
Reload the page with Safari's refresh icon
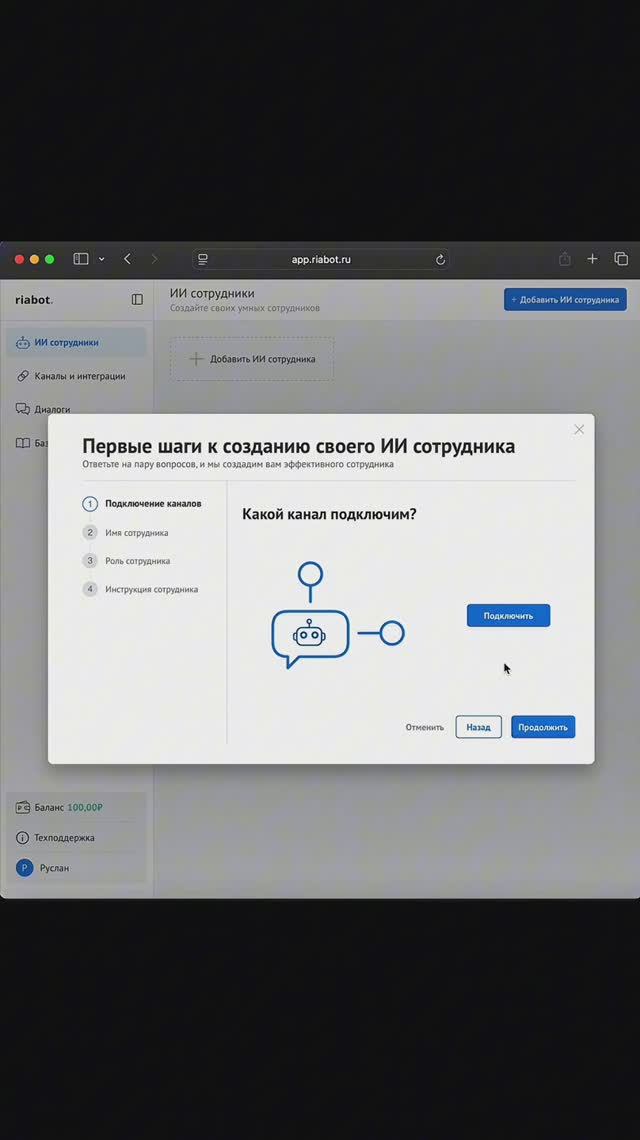coord(440,260)
